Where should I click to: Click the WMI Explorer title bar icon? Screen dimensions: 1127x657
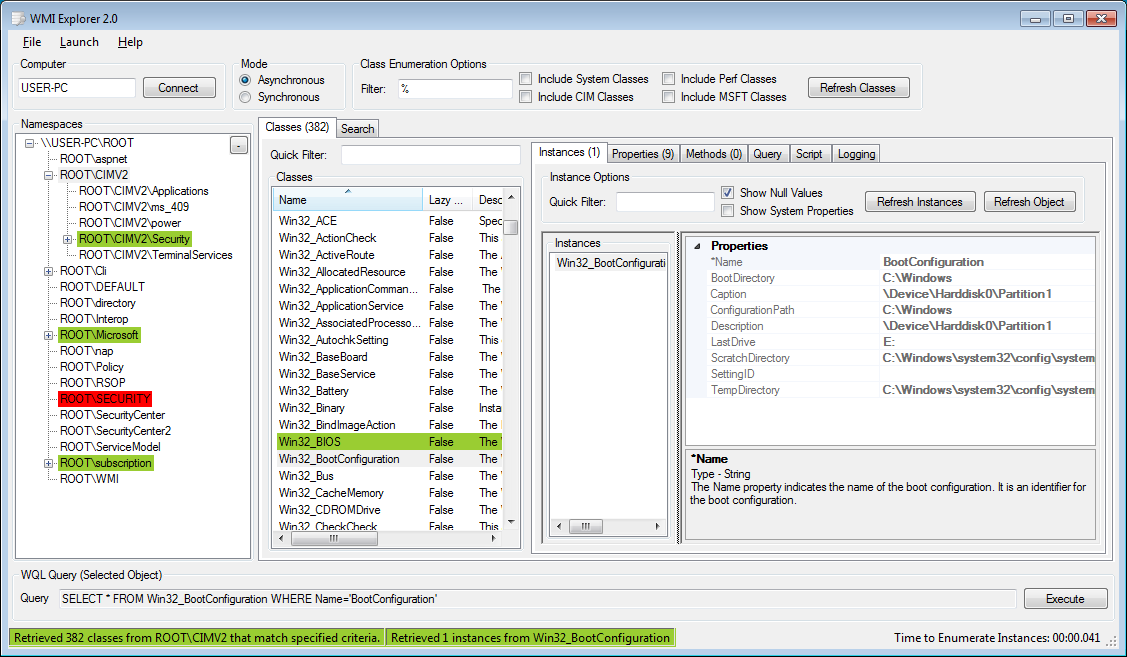pyautogui.click(x=18, y=18)
